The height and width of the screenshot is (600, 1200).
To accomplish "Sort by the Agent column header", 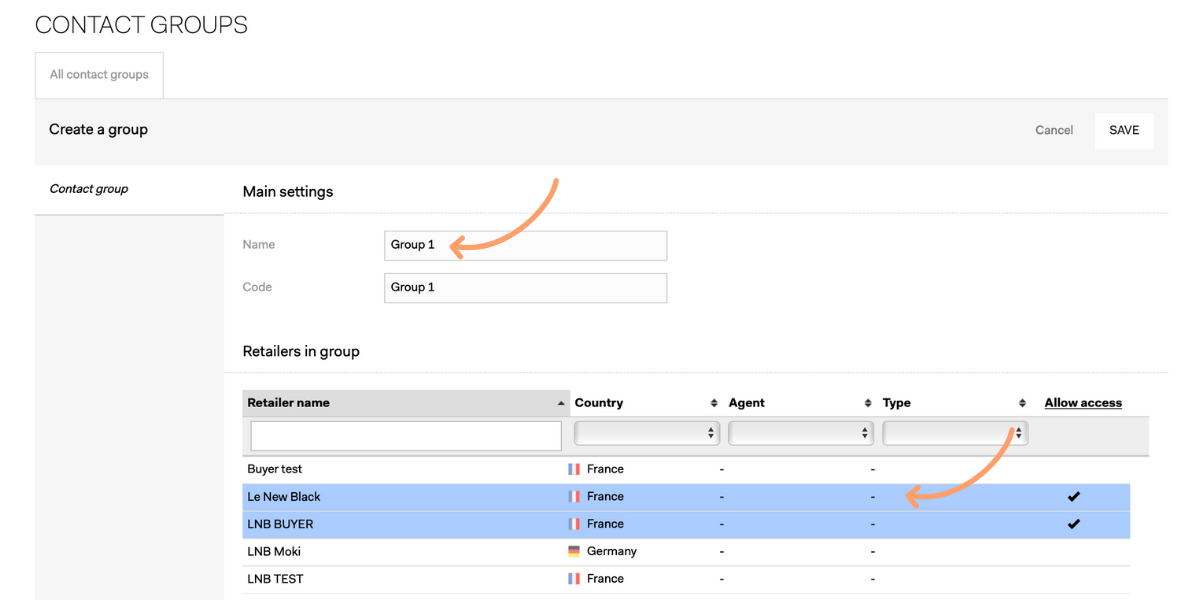I will [x=801, y=403].
